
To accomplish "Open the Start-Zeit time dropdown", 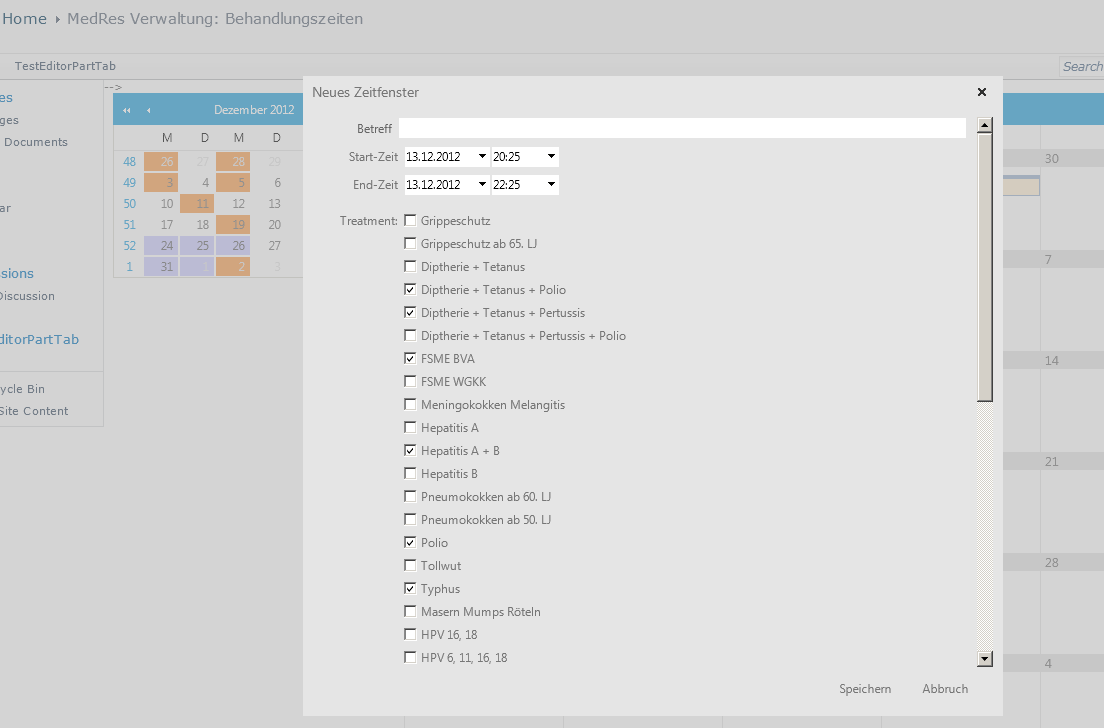I will pyautogui.click(x=551, y=157).
